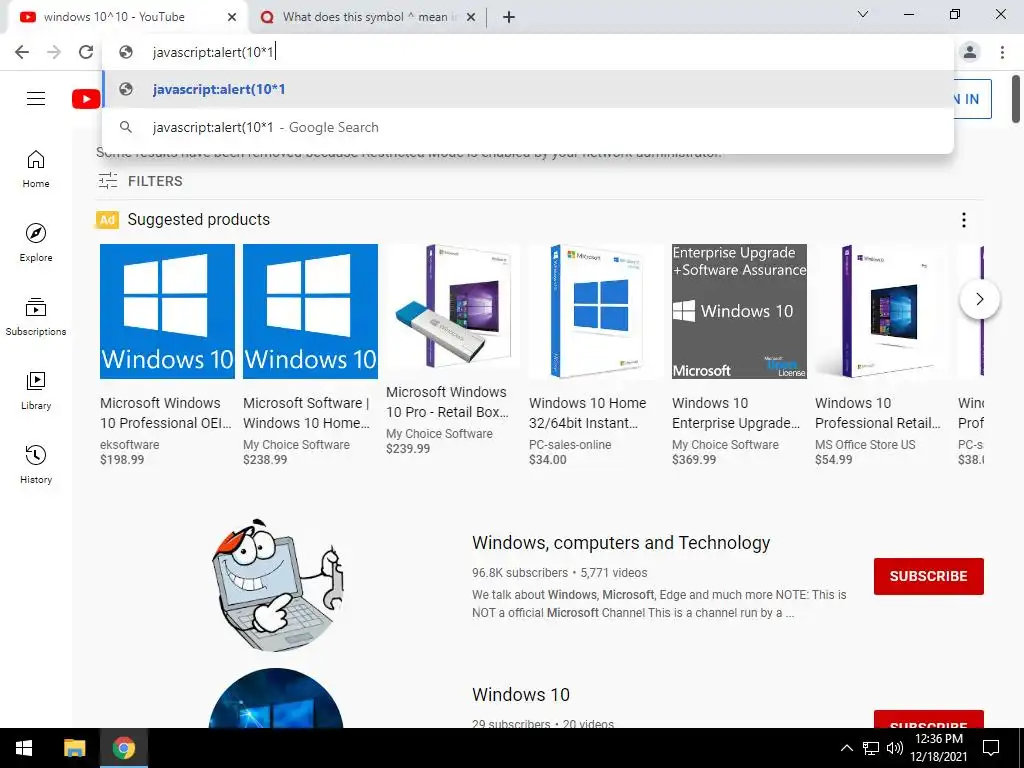The height and width of the screenshot is (768, 1024).
Task: Open the cartoon laptop channel avatar
Action: [x=276, y=584]
